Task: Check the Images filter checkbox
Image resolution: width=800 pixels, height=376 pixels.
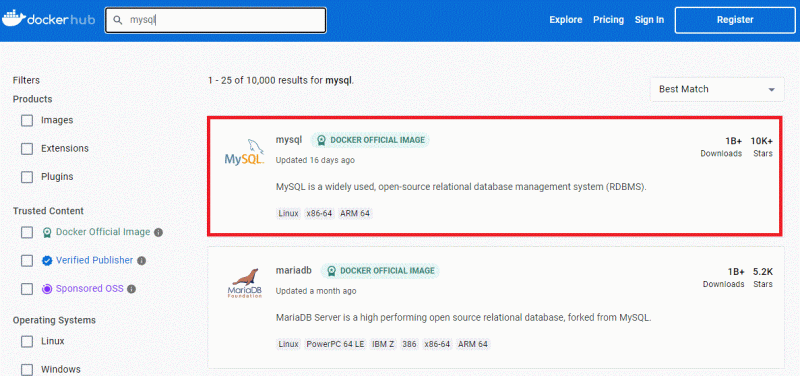Action: tap(27, 121)
